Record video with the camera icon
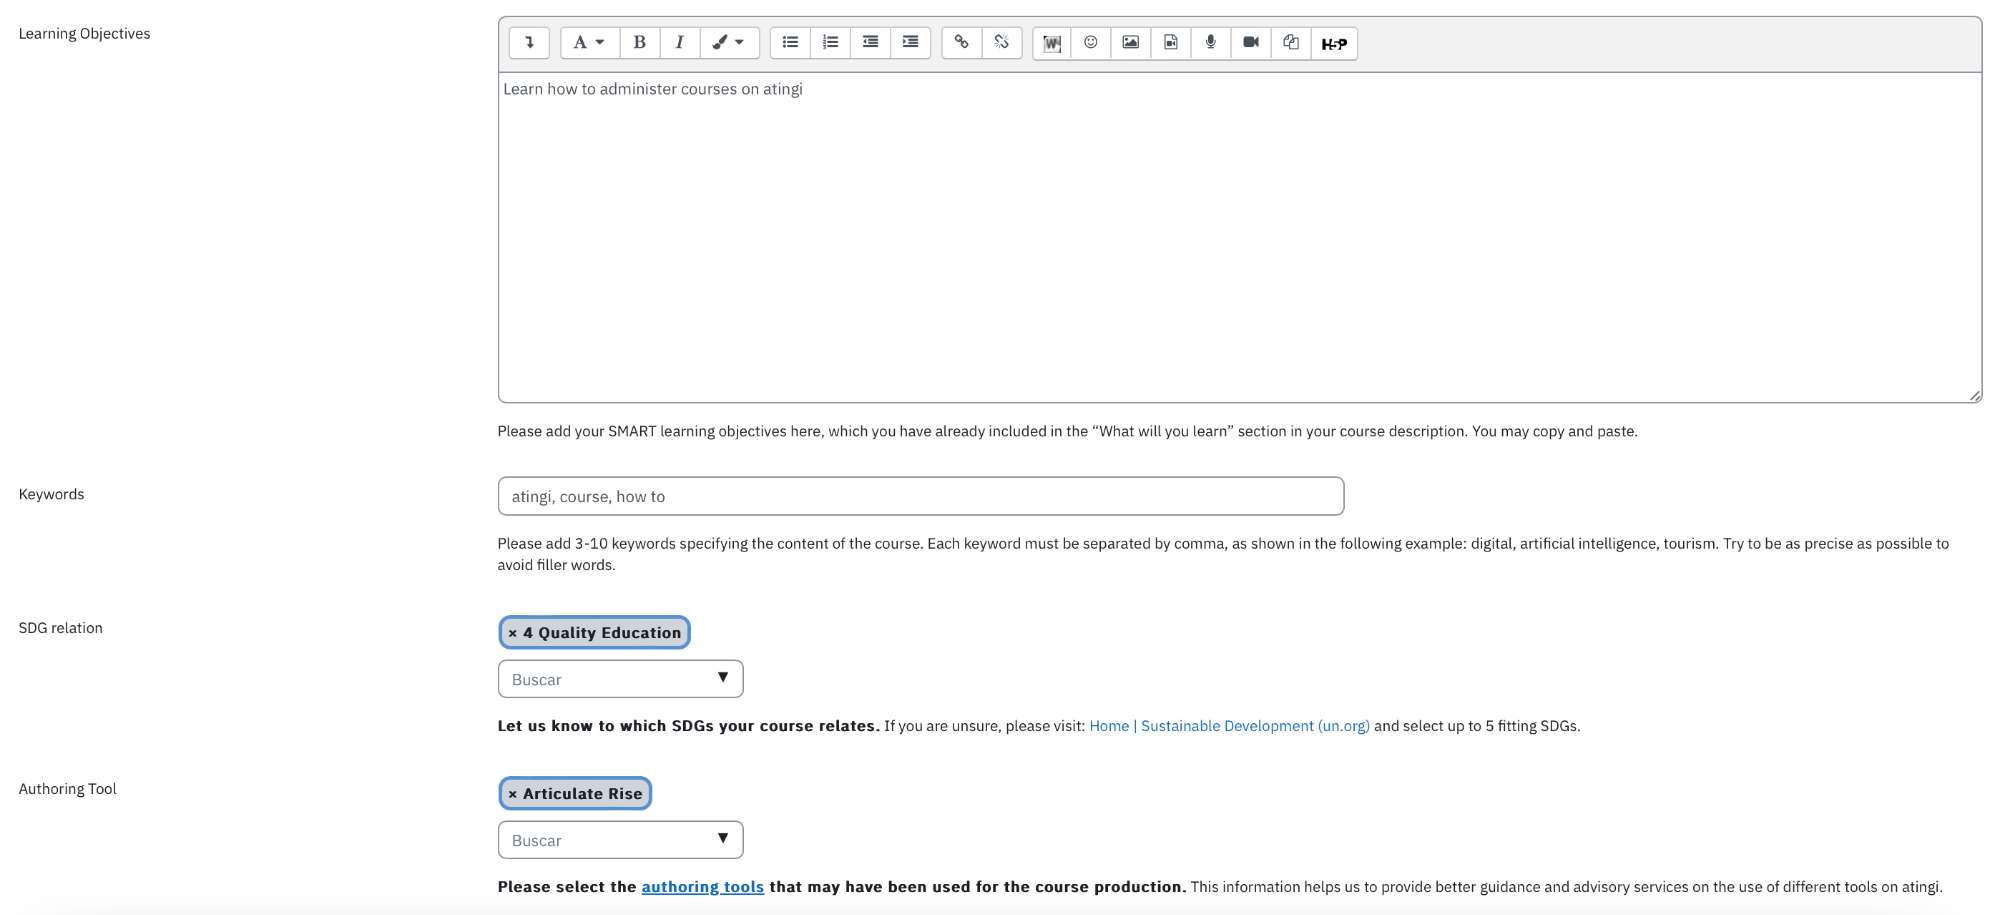The width and height of the screenshot is (2000, 915). coord(1251,43)
